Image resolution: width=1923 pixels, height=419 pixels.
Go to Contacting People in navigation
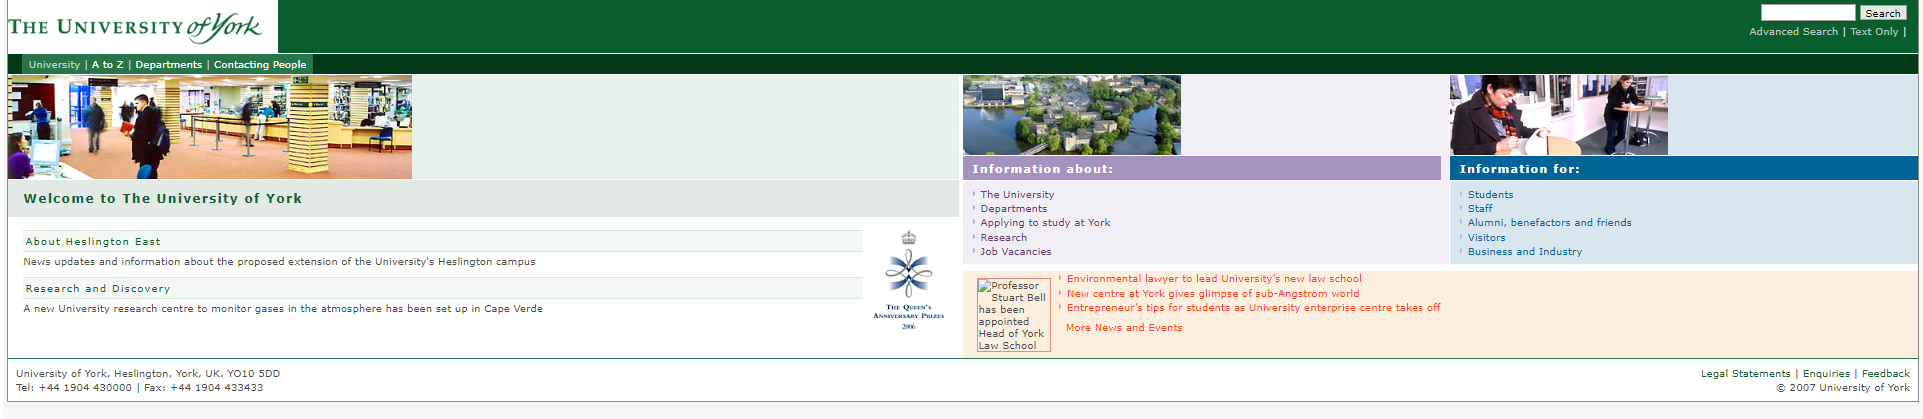pyautogui.click(x=260, y=65)
